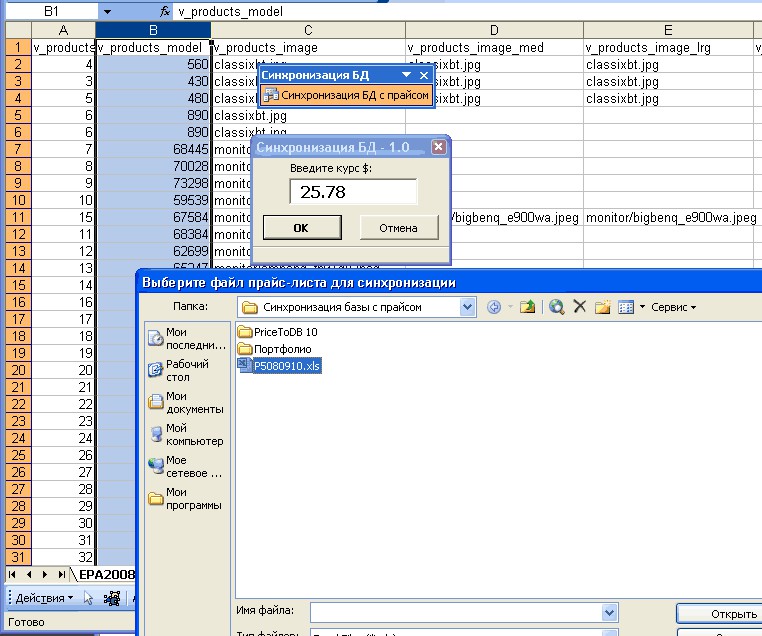762x636 pixels.
Task: Click the Отмена button in rate dialog
Action: 398,228
